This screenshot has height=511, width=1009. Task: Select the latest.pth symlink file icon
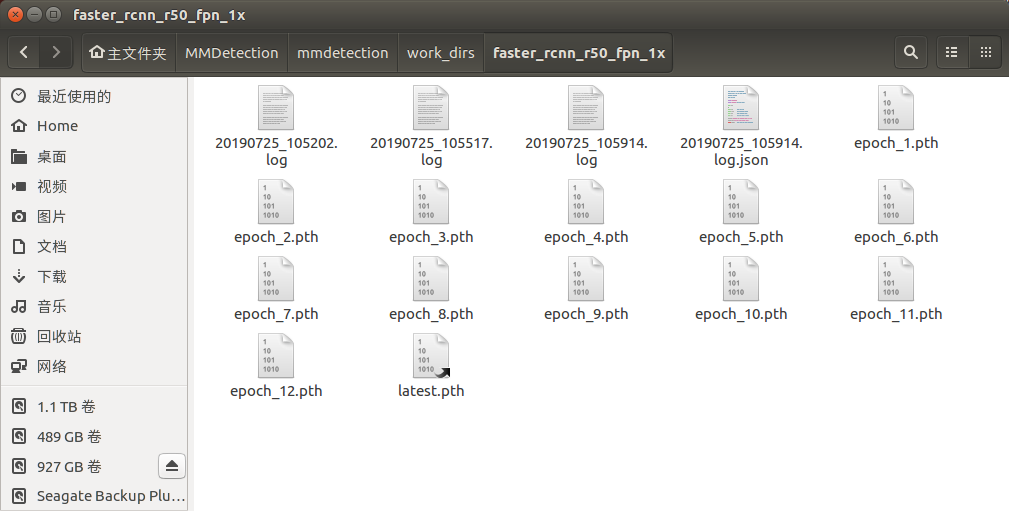431,356
